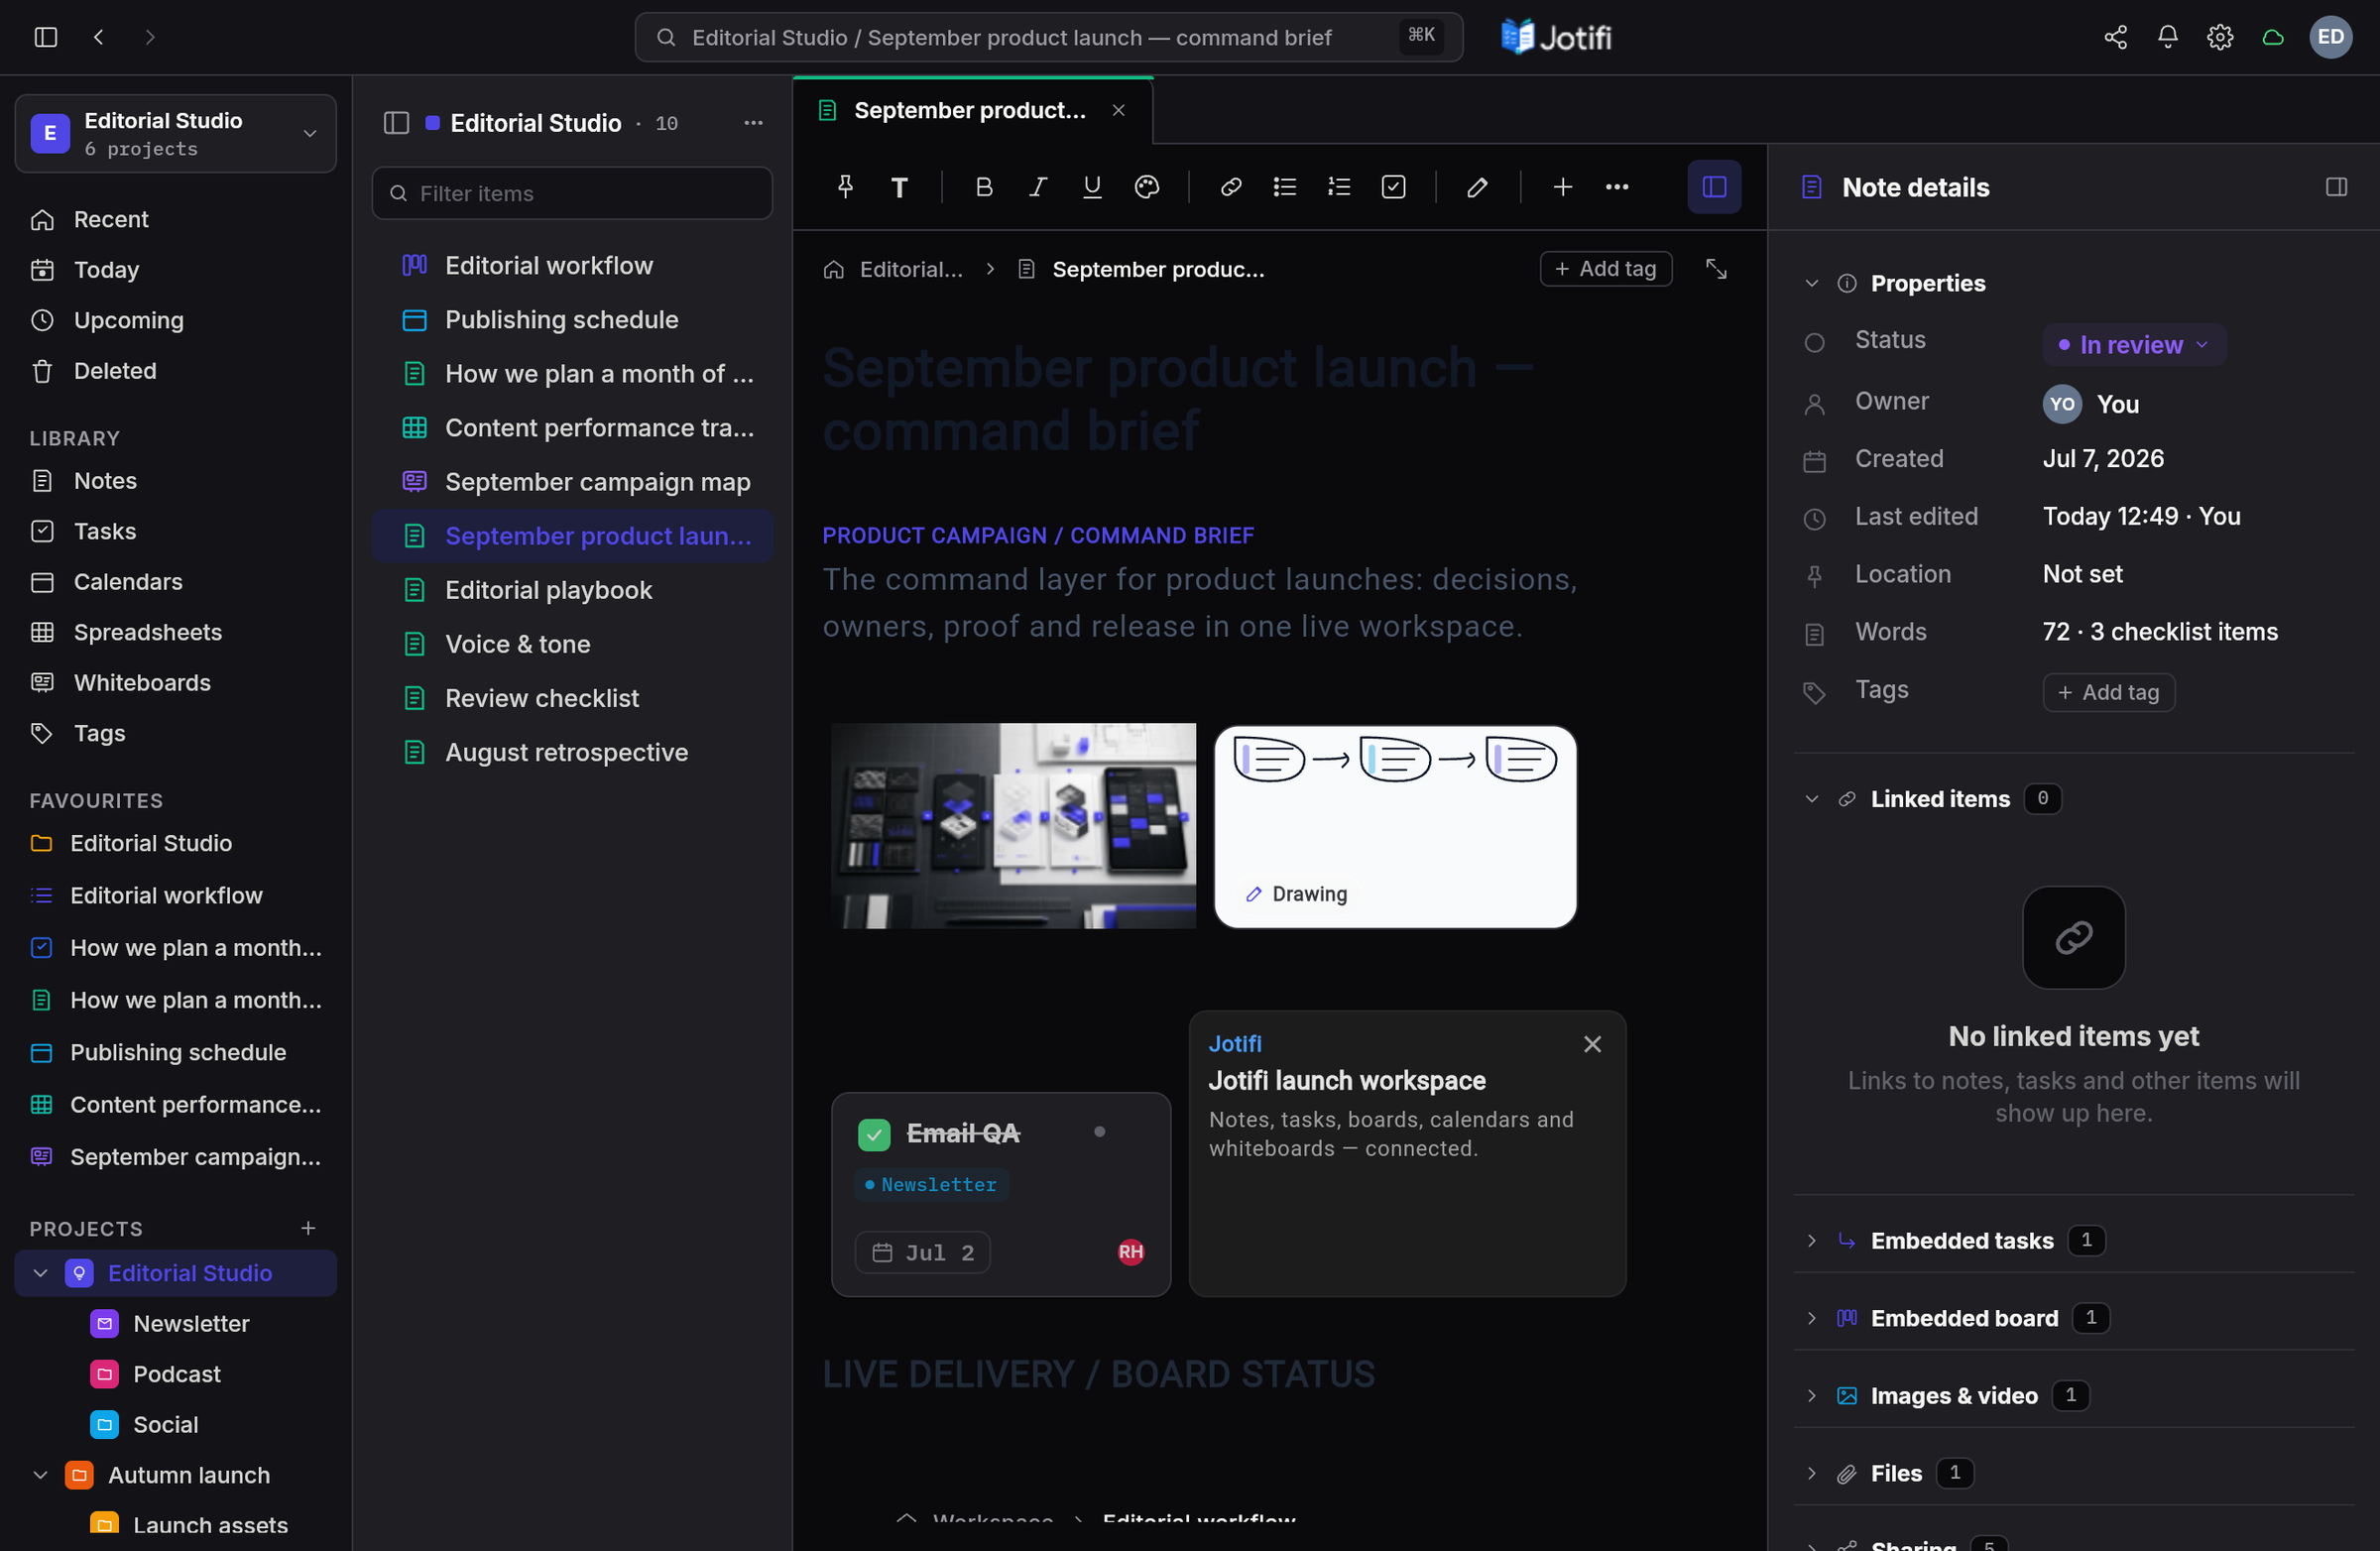This screenshot has height=1551, width=2380.
Task: Insert a numbered list
Action: point(1339,187)
